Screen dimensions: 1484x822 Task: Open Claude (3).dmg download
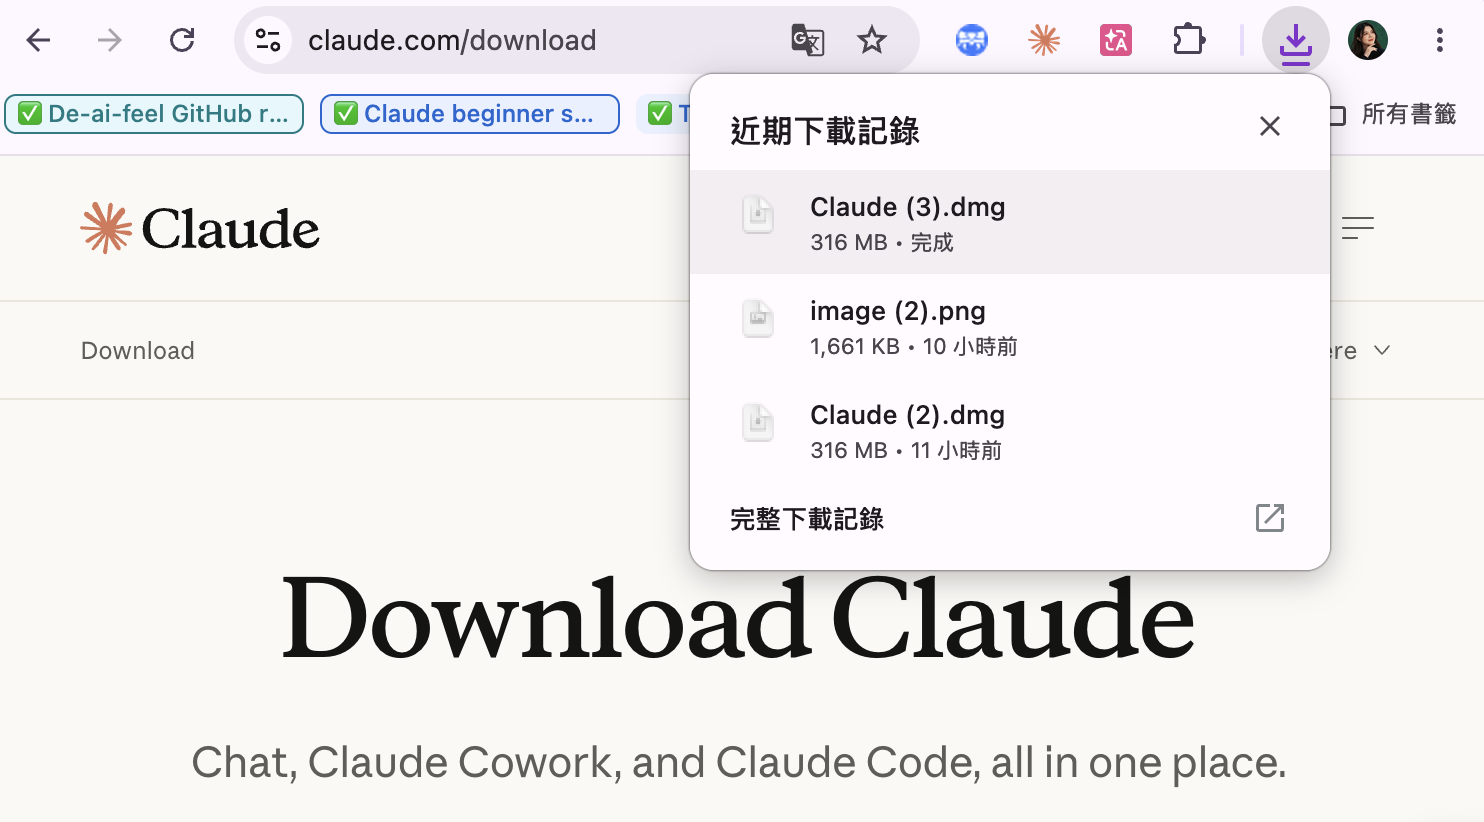click(x=1010, y=222)
